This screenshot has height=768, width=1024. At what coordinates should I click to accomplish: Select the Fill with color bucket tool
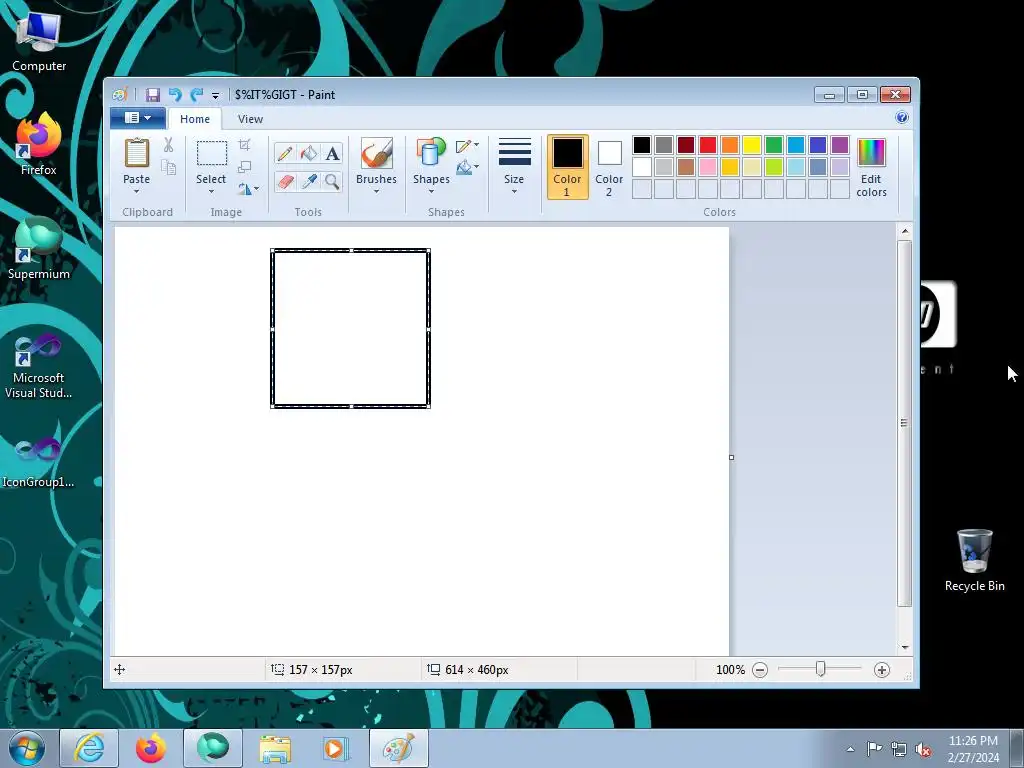pos(308,153)
